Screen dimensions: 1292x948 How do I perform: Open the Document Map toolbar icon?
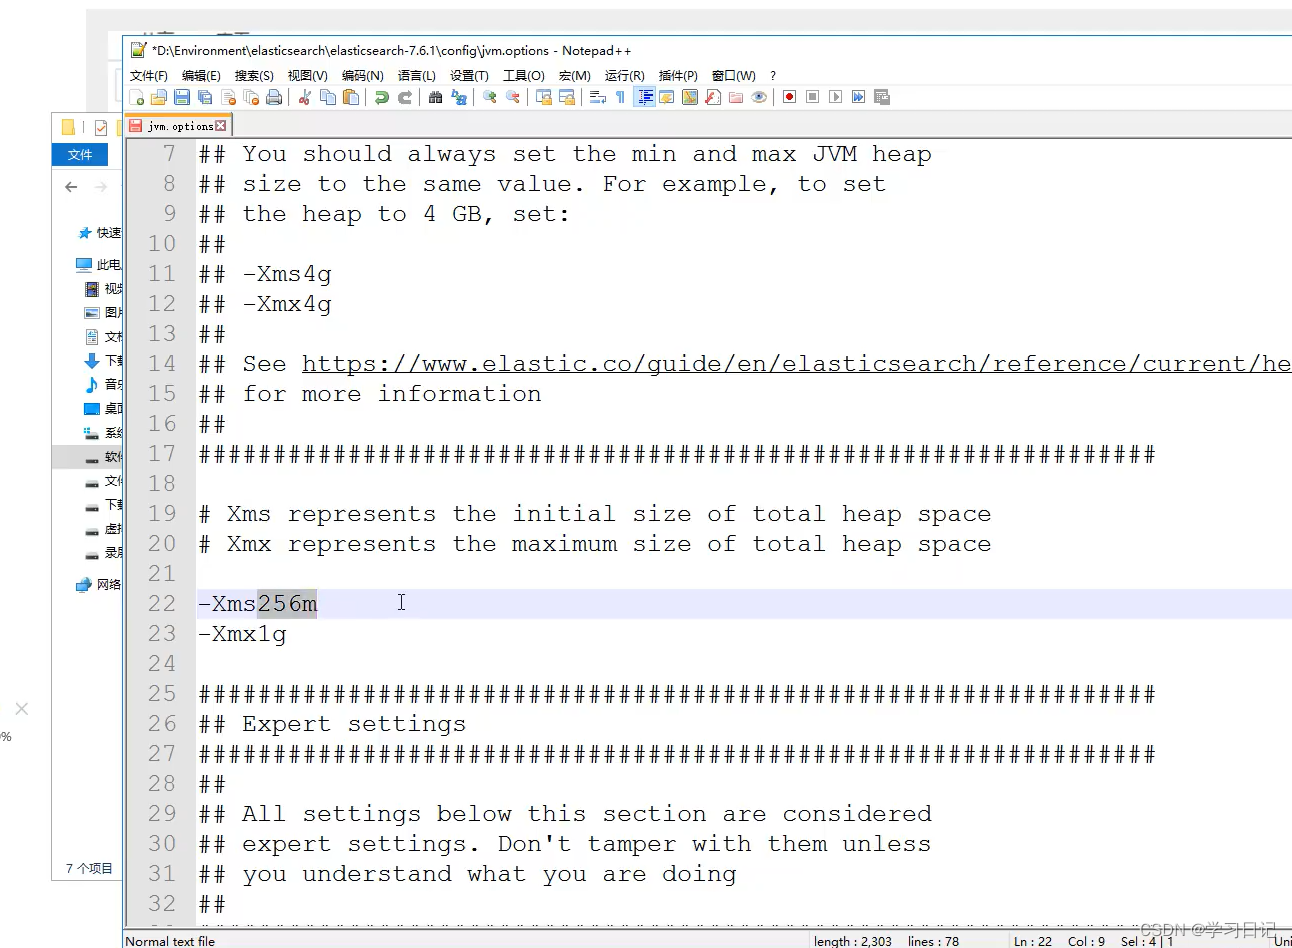point(689,97)
